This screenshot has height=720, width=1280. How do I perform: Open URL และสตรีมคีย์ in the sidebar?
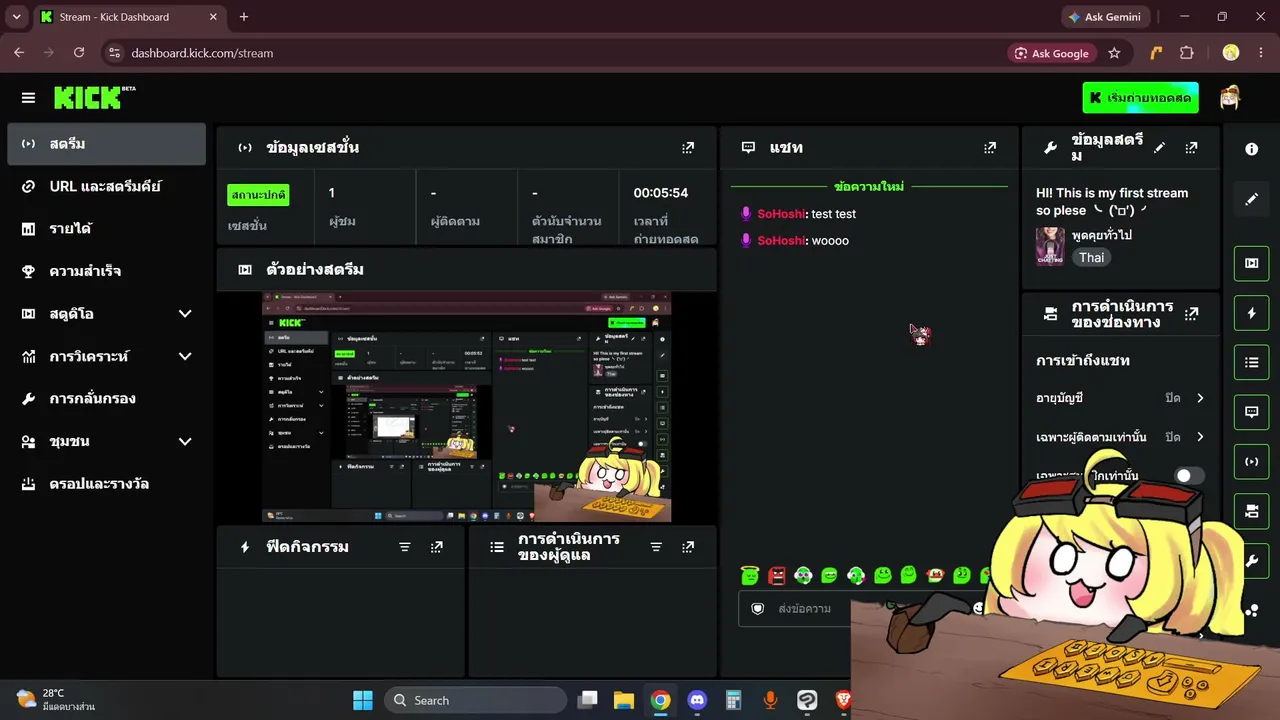coord(106,186)
